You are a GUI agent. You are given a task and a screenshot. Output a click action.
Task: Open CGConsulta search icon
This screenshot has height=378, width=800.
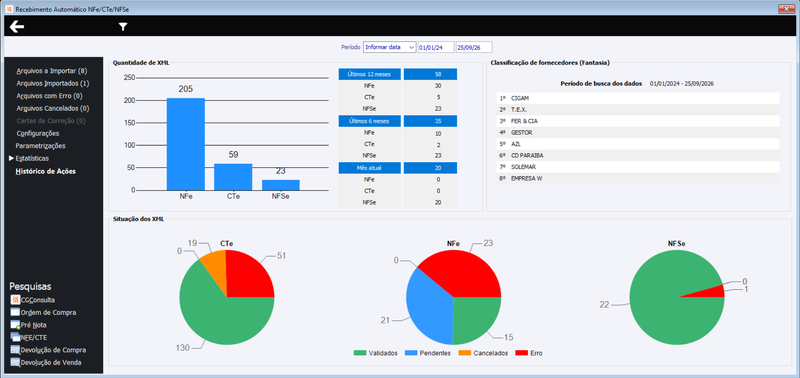tap(15, 300)
